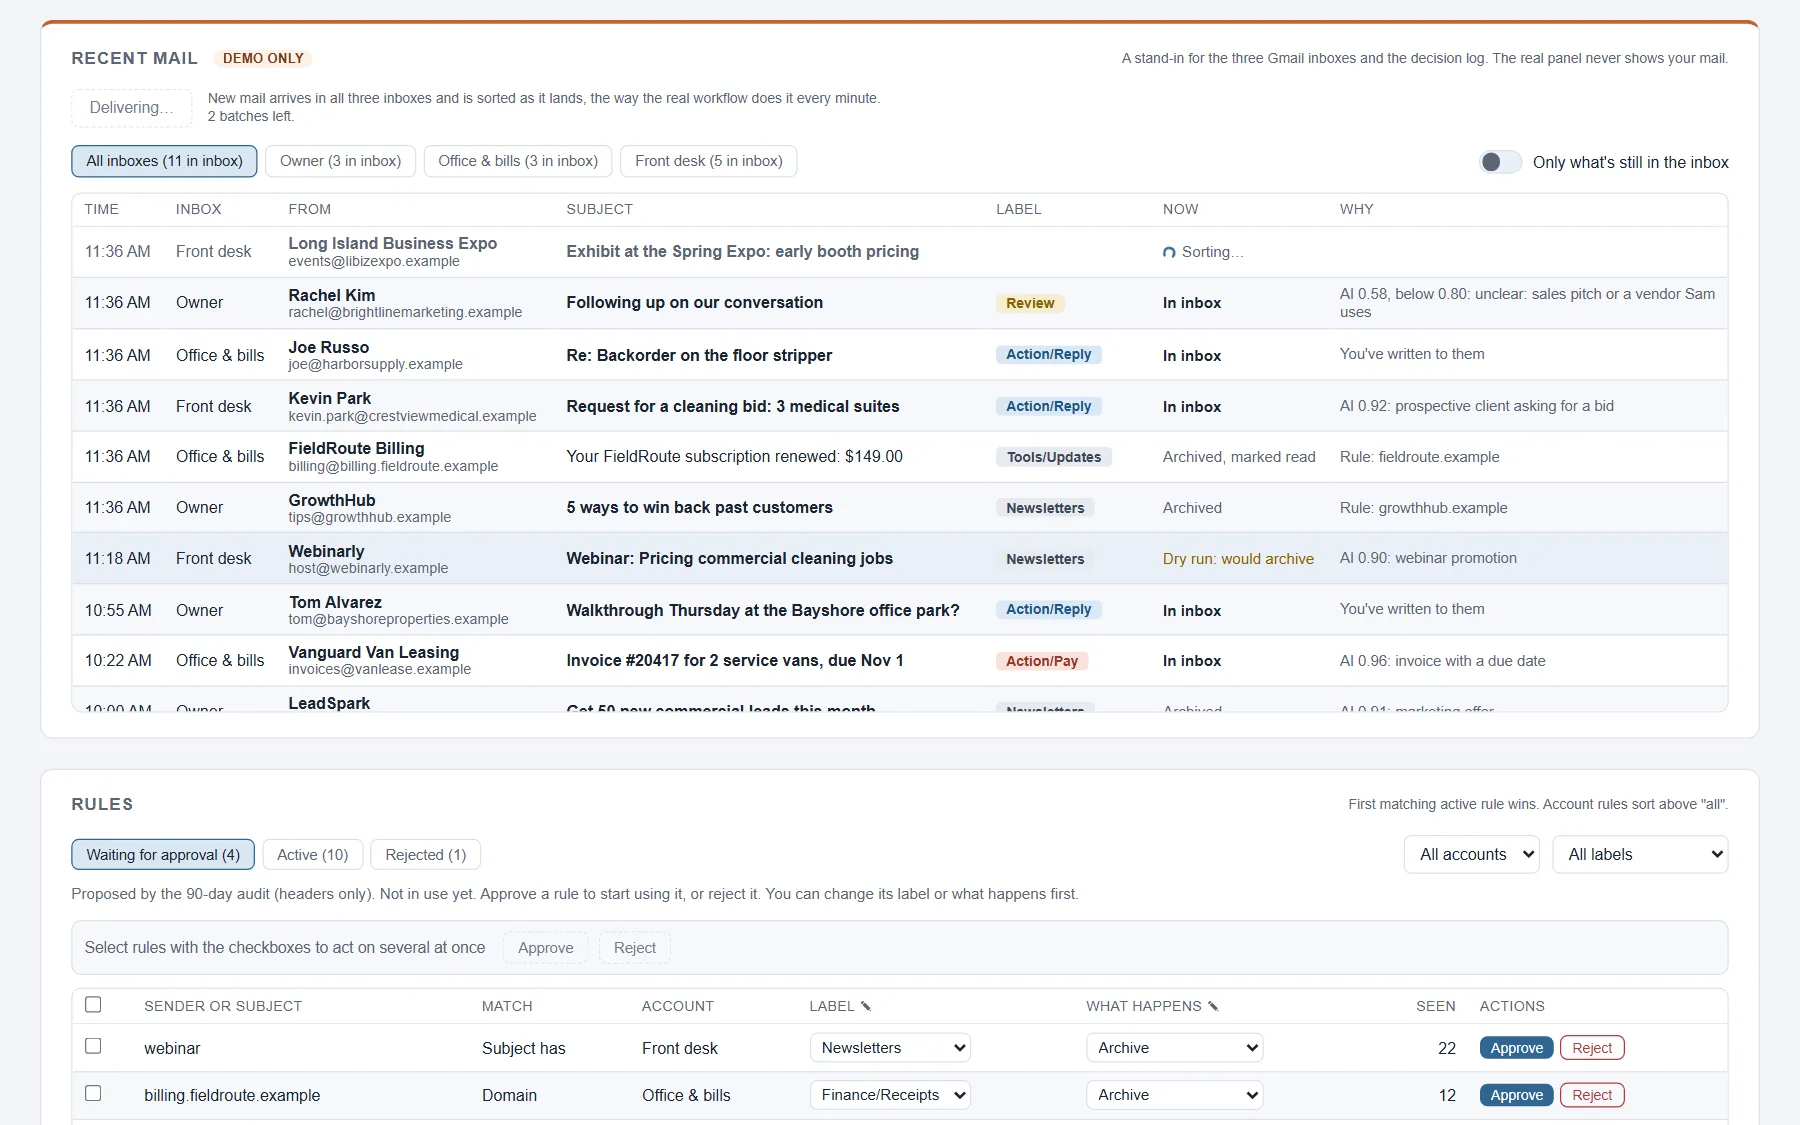Reject the billing.fieldroute.example rule

1592,1095
